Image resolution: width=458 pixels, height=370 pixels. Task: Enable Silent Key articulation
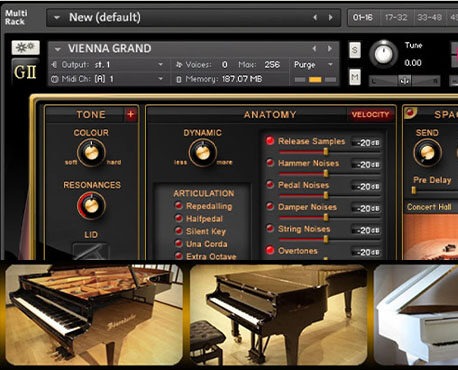(179, 231)
